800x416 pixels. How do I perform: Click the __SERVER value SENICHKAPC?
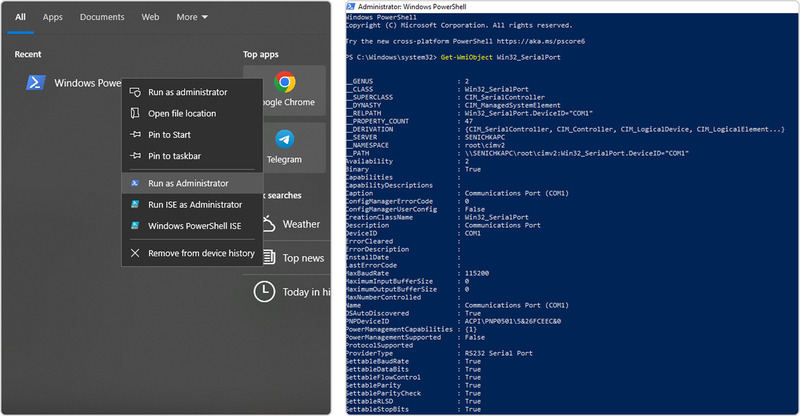pos(485,137)
